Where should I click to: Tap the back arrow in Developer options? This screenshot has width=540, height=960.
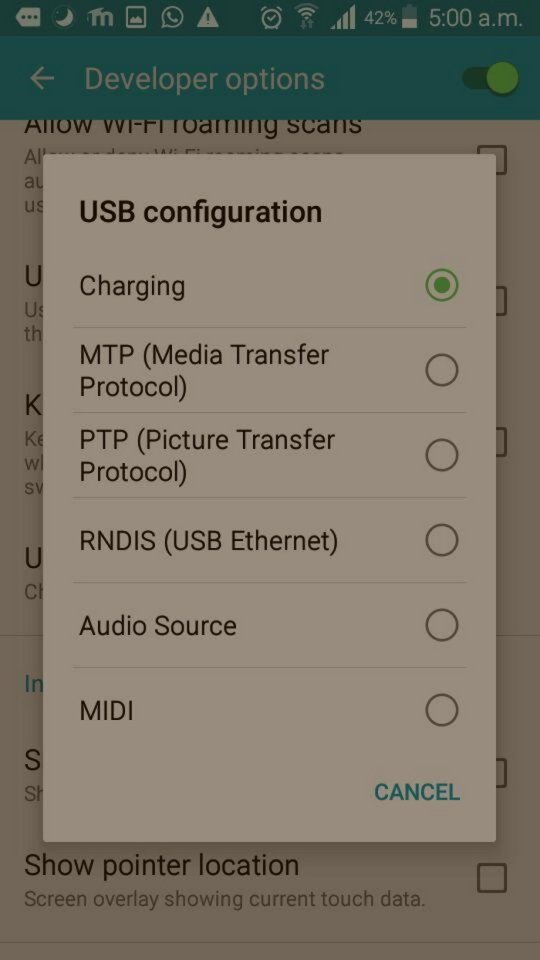(42, 78)
